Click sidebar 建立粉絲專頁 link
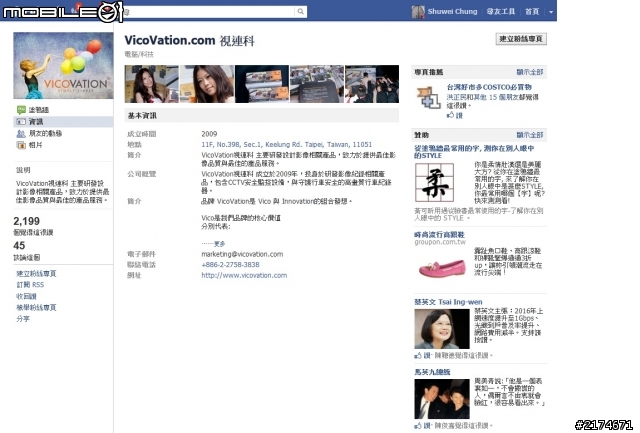 36,273
